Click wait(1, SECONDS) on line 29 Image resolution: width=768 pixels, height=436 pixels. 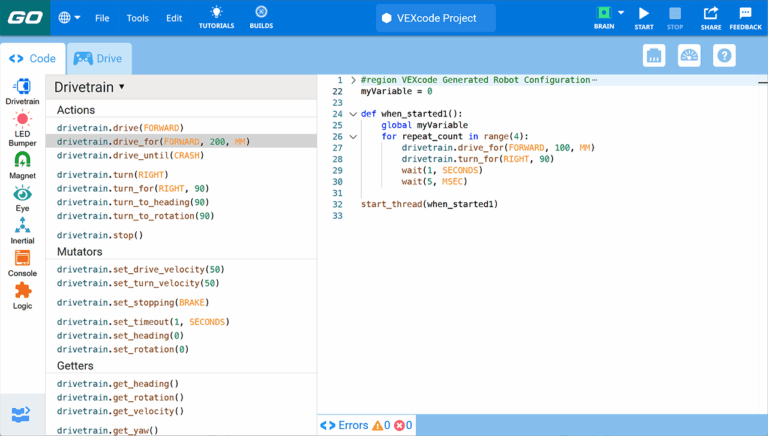pos(442,170)
